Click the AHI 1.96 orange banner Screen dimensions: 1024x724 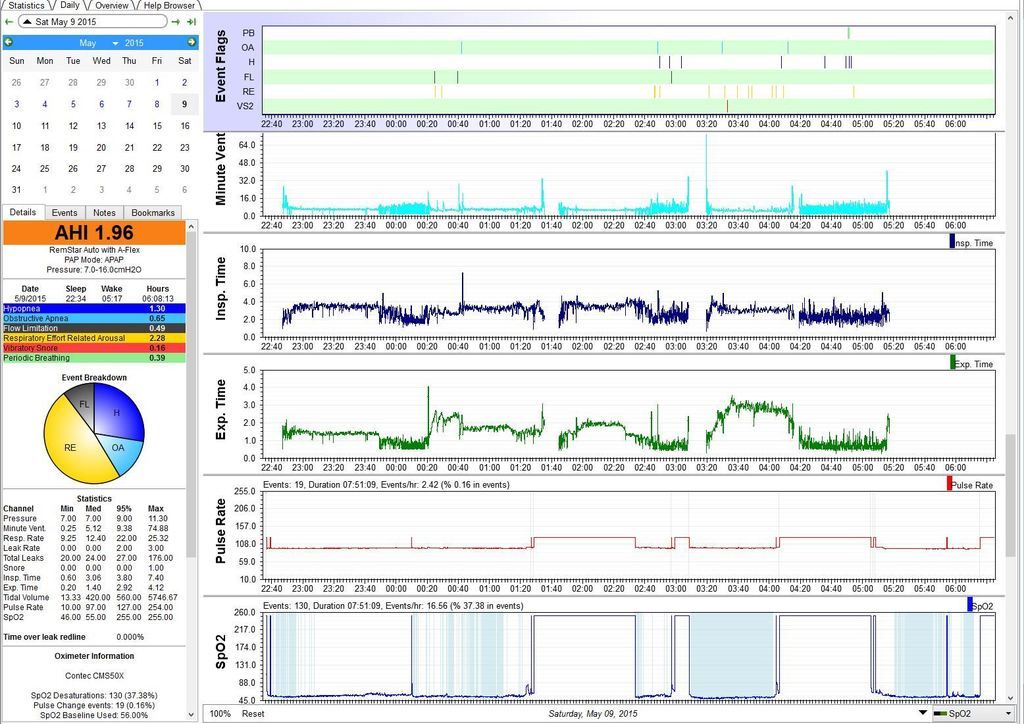(94, 233)
